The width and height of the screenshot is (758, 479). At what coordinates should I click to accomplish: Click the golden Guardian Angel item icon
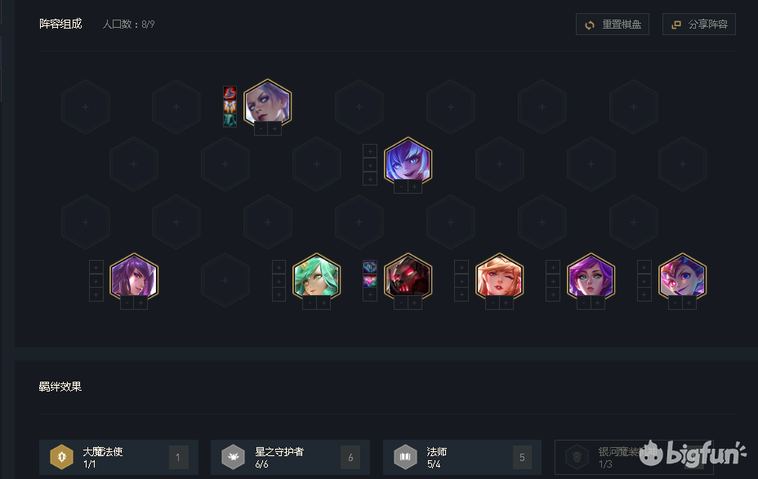pyautogui.click(x=230, y=106)
